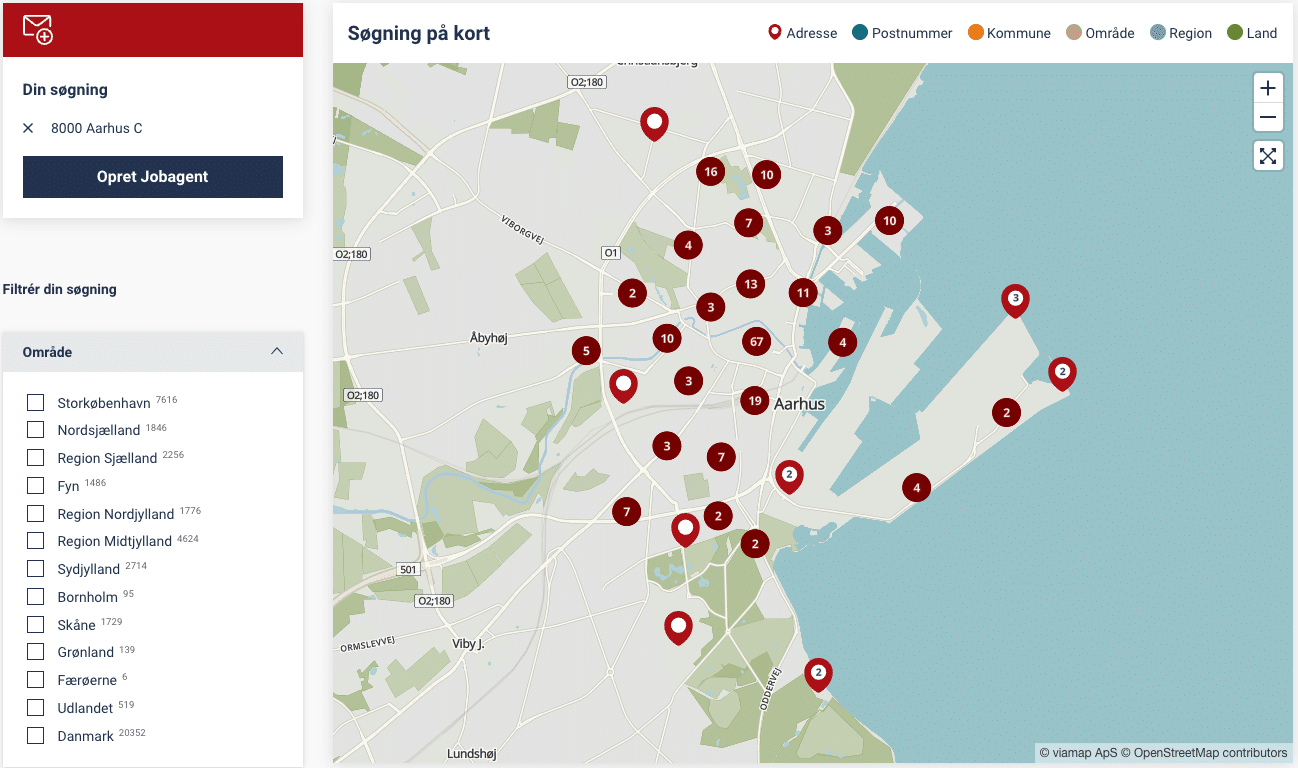Click the red pin marker near Viby J.

[678, 625]
